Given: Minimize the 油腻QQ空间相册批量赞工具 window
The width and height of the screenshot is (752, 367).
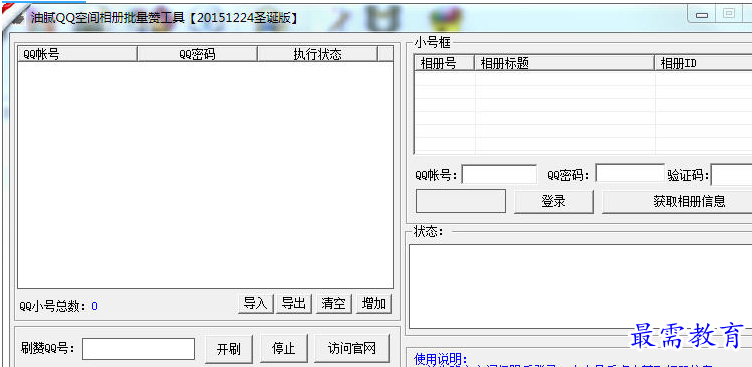Looking at the screenshot, I should click(x=702, y=15).
